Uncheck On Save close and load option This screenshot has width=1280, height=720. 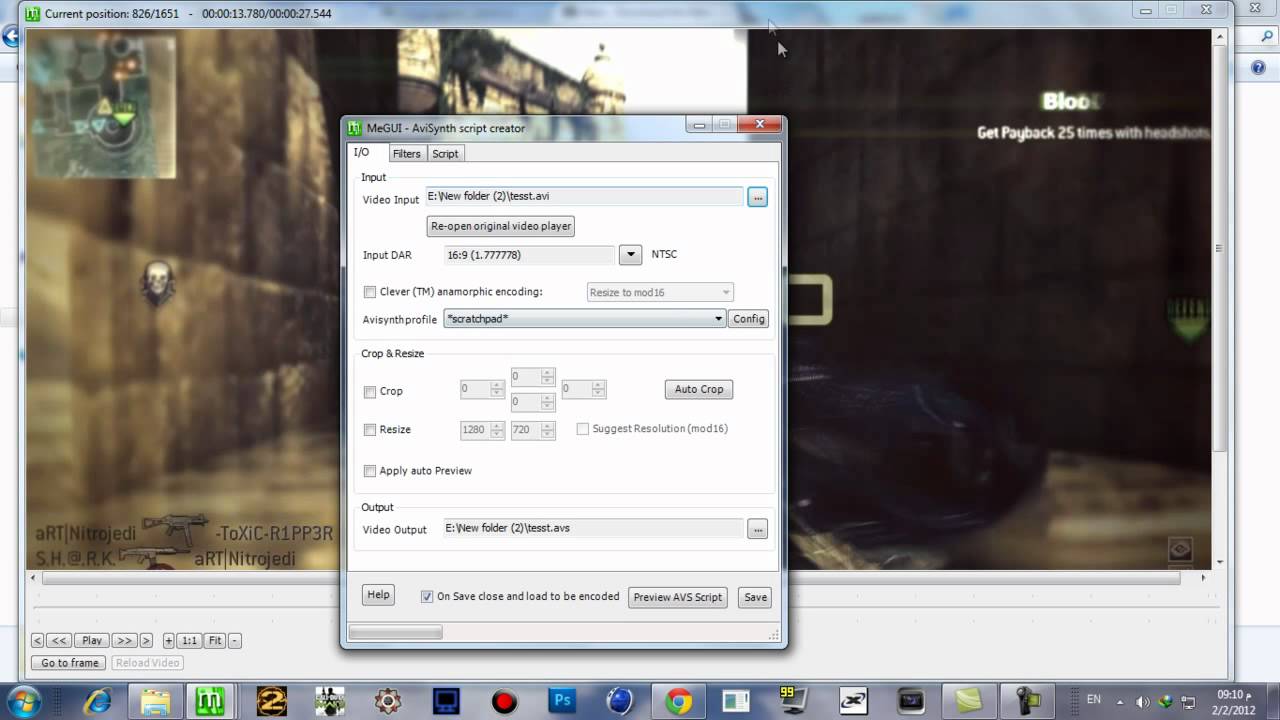coord(427,596)
